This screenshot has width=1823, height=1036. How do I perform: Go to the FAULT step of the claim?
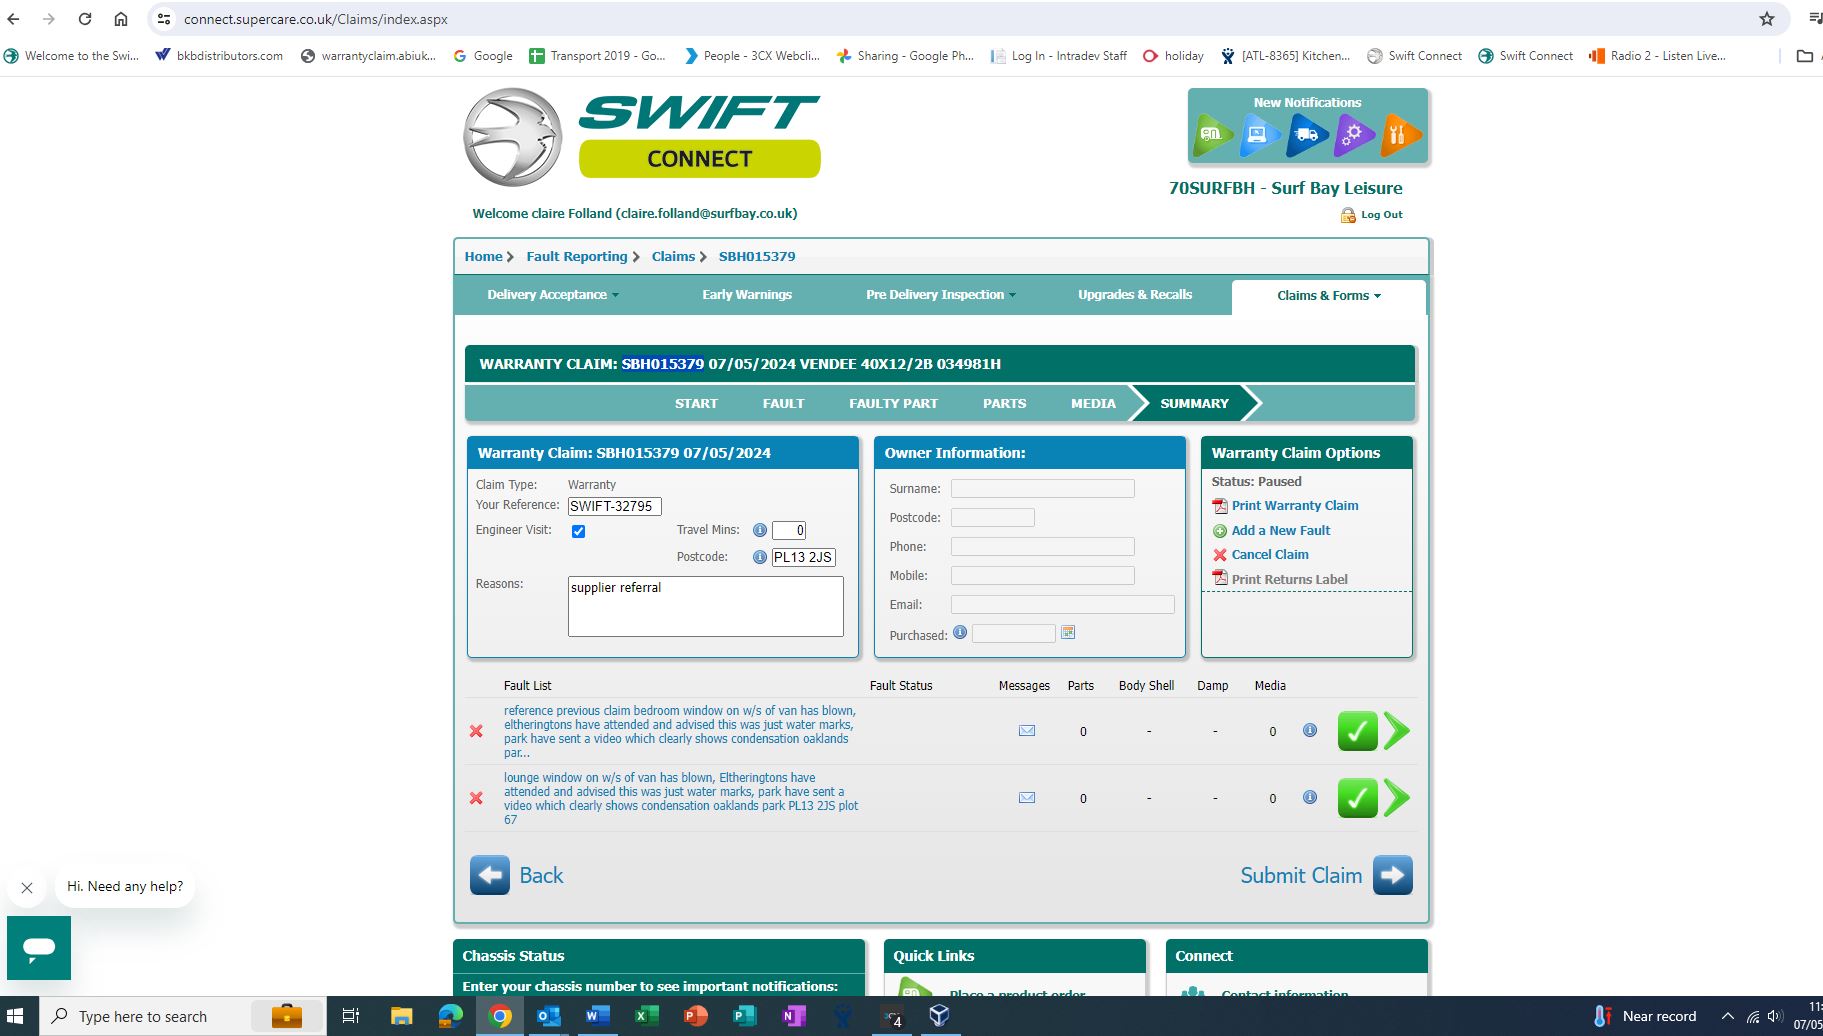click(x=783, y=404)
